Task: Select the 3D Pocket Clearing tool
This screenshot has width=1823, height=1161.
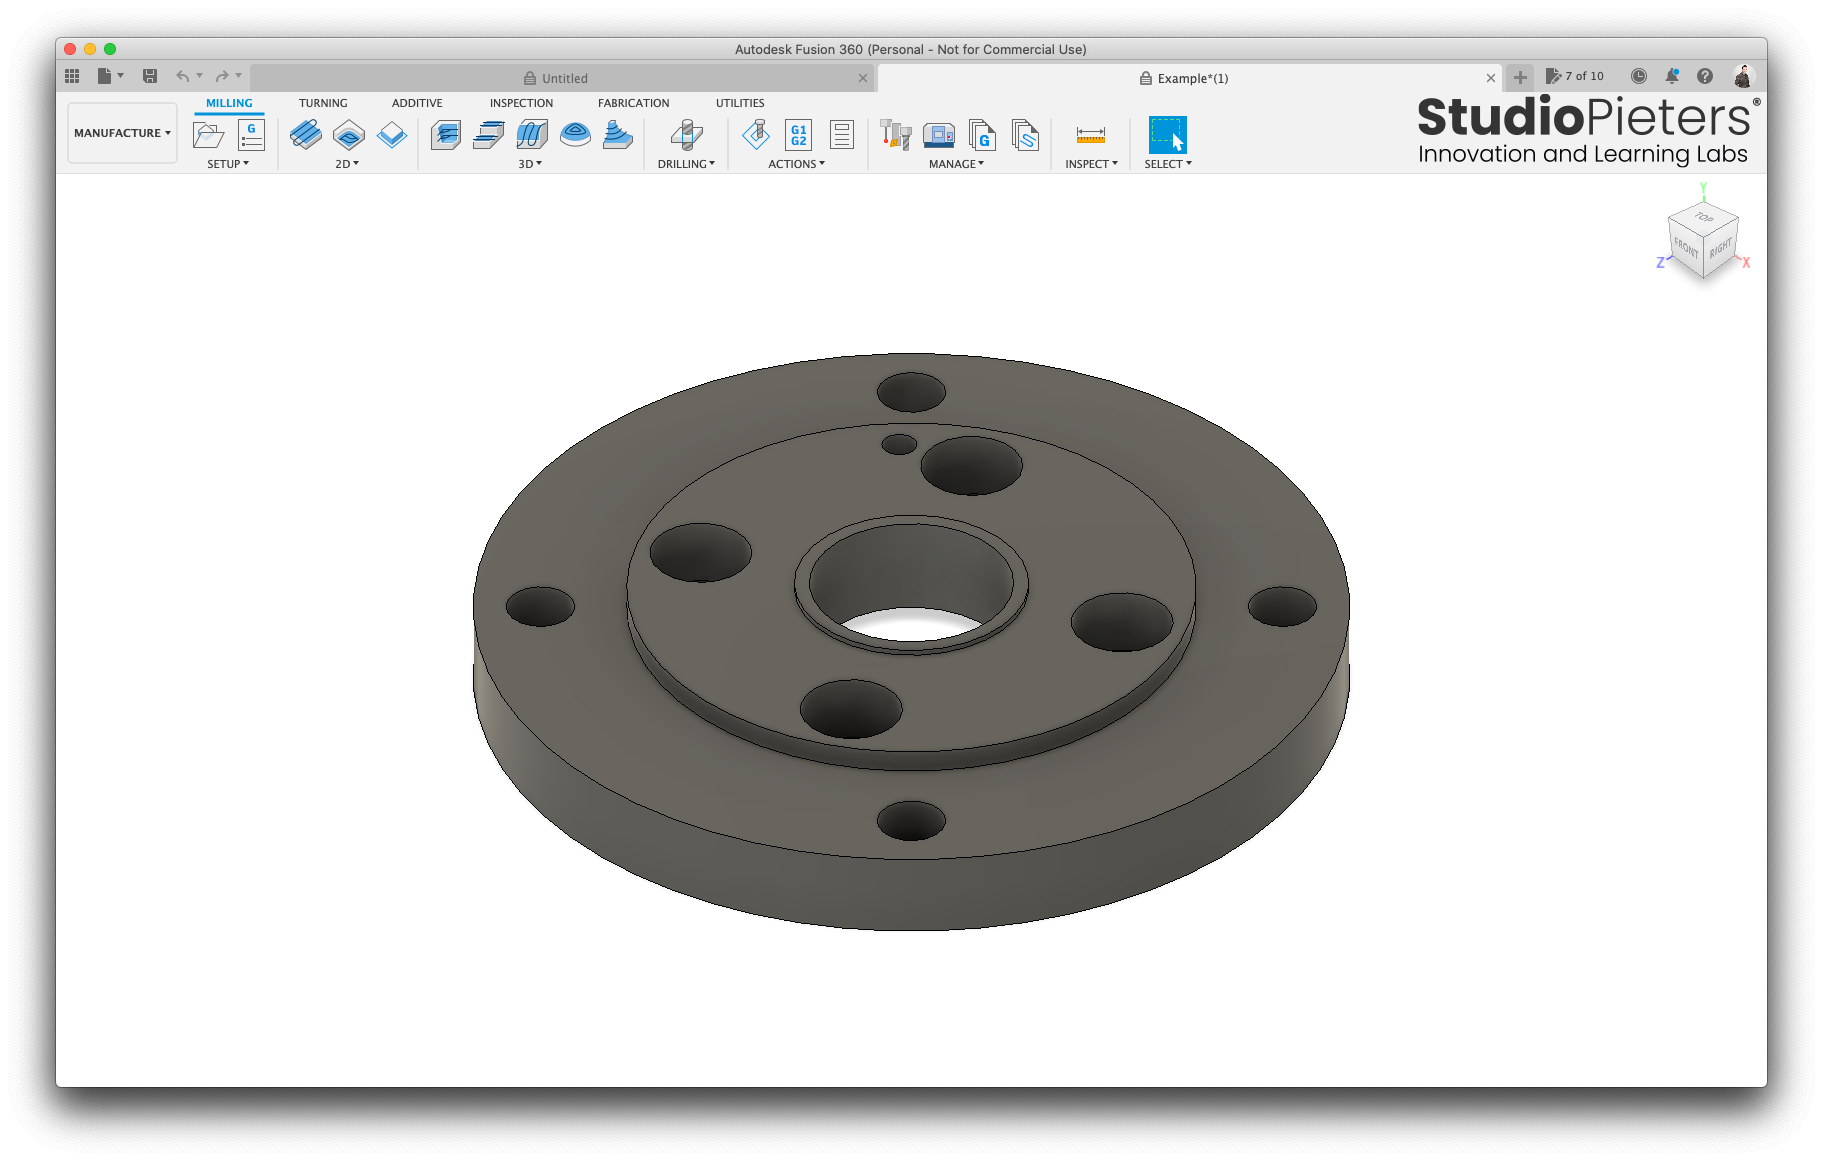Action: [x=489, y=134]
